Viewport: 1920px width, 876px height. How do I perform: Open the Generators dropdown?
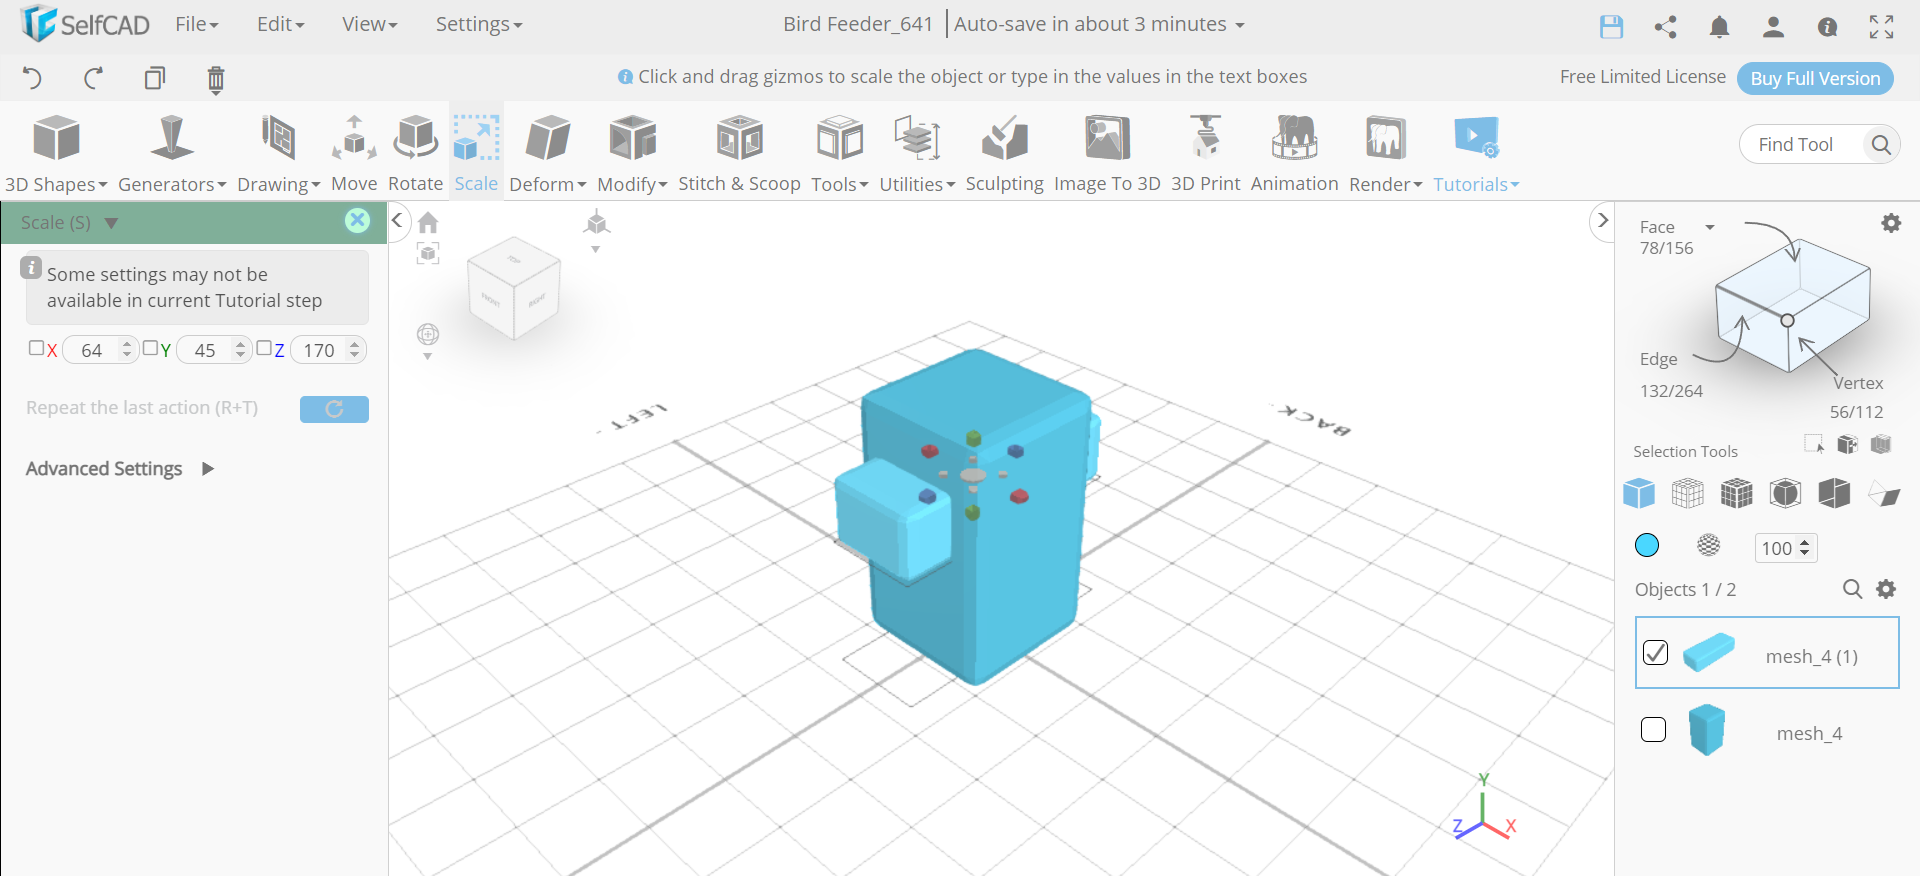tap(172, 152)
